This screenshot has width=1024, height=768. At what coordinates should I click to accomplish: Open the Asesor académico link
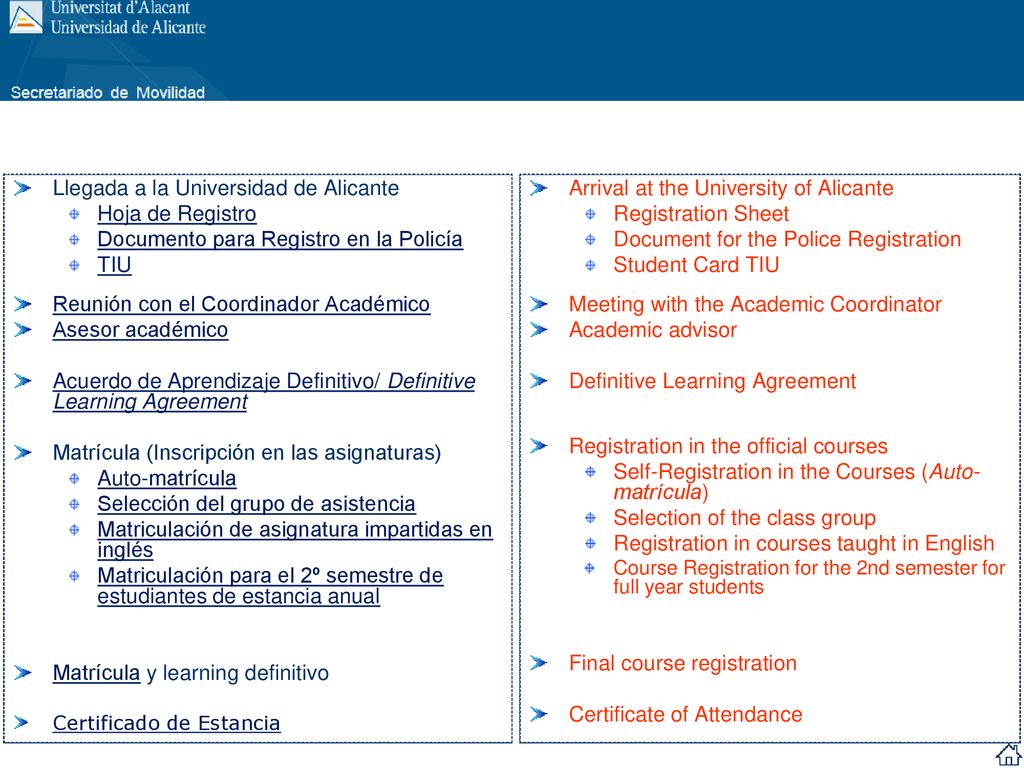[140, 330]
